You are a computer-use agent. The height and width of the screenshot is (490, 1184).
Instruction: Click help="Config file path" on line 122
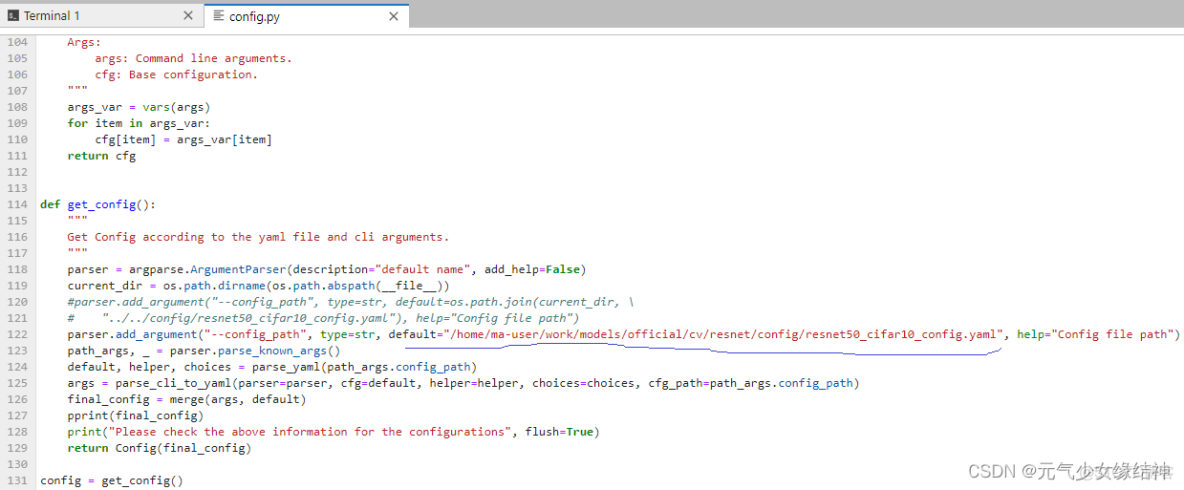pyautogui.click(x=1095, y=334)
